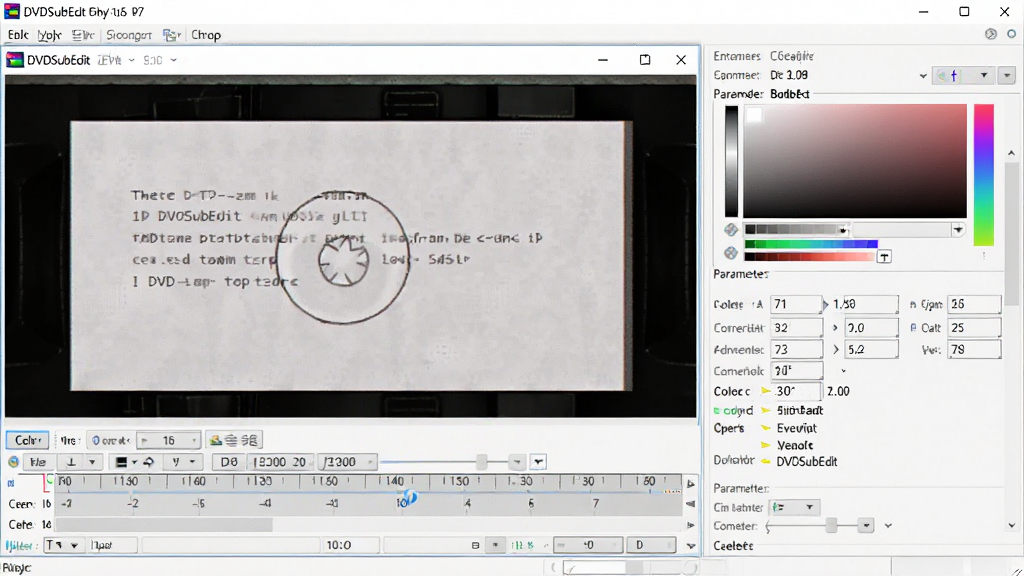Screen dimensions: 1024x576
Task: Click the yellow icon beside DVDSubEdit entry
Action: tap(766, 462)
